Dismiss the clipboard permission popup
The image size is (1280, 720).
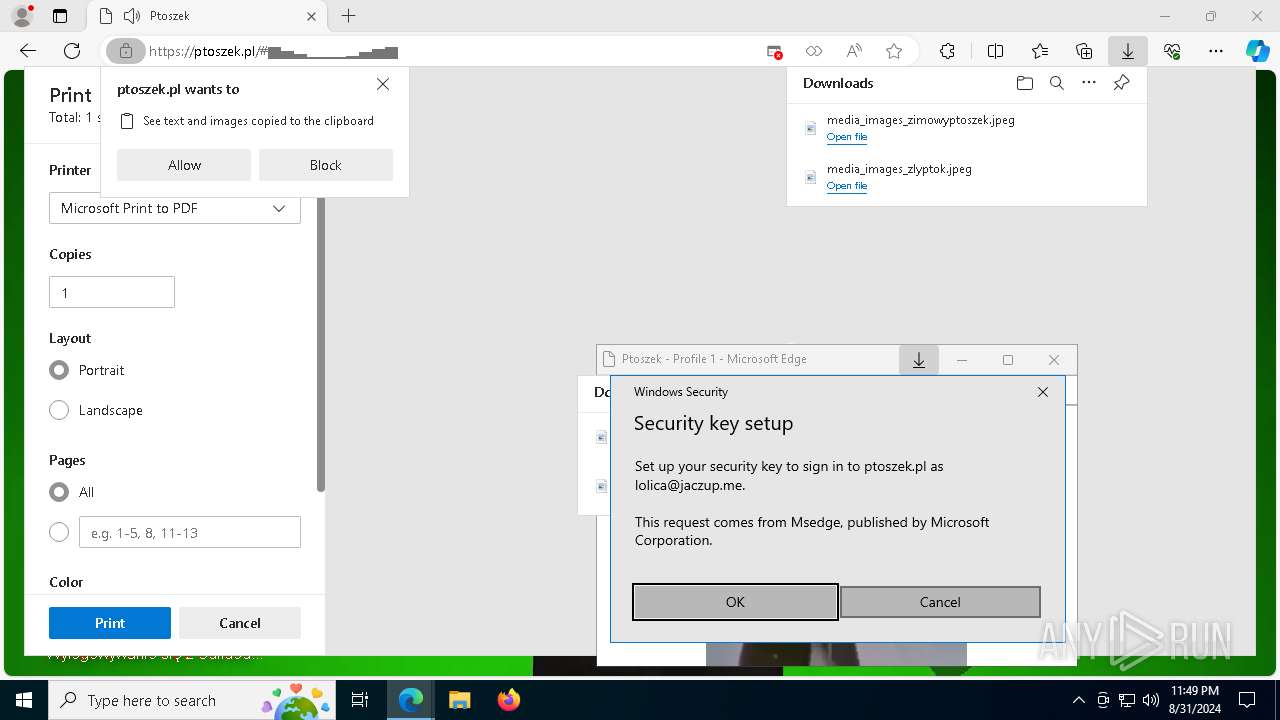click(383, 85)
